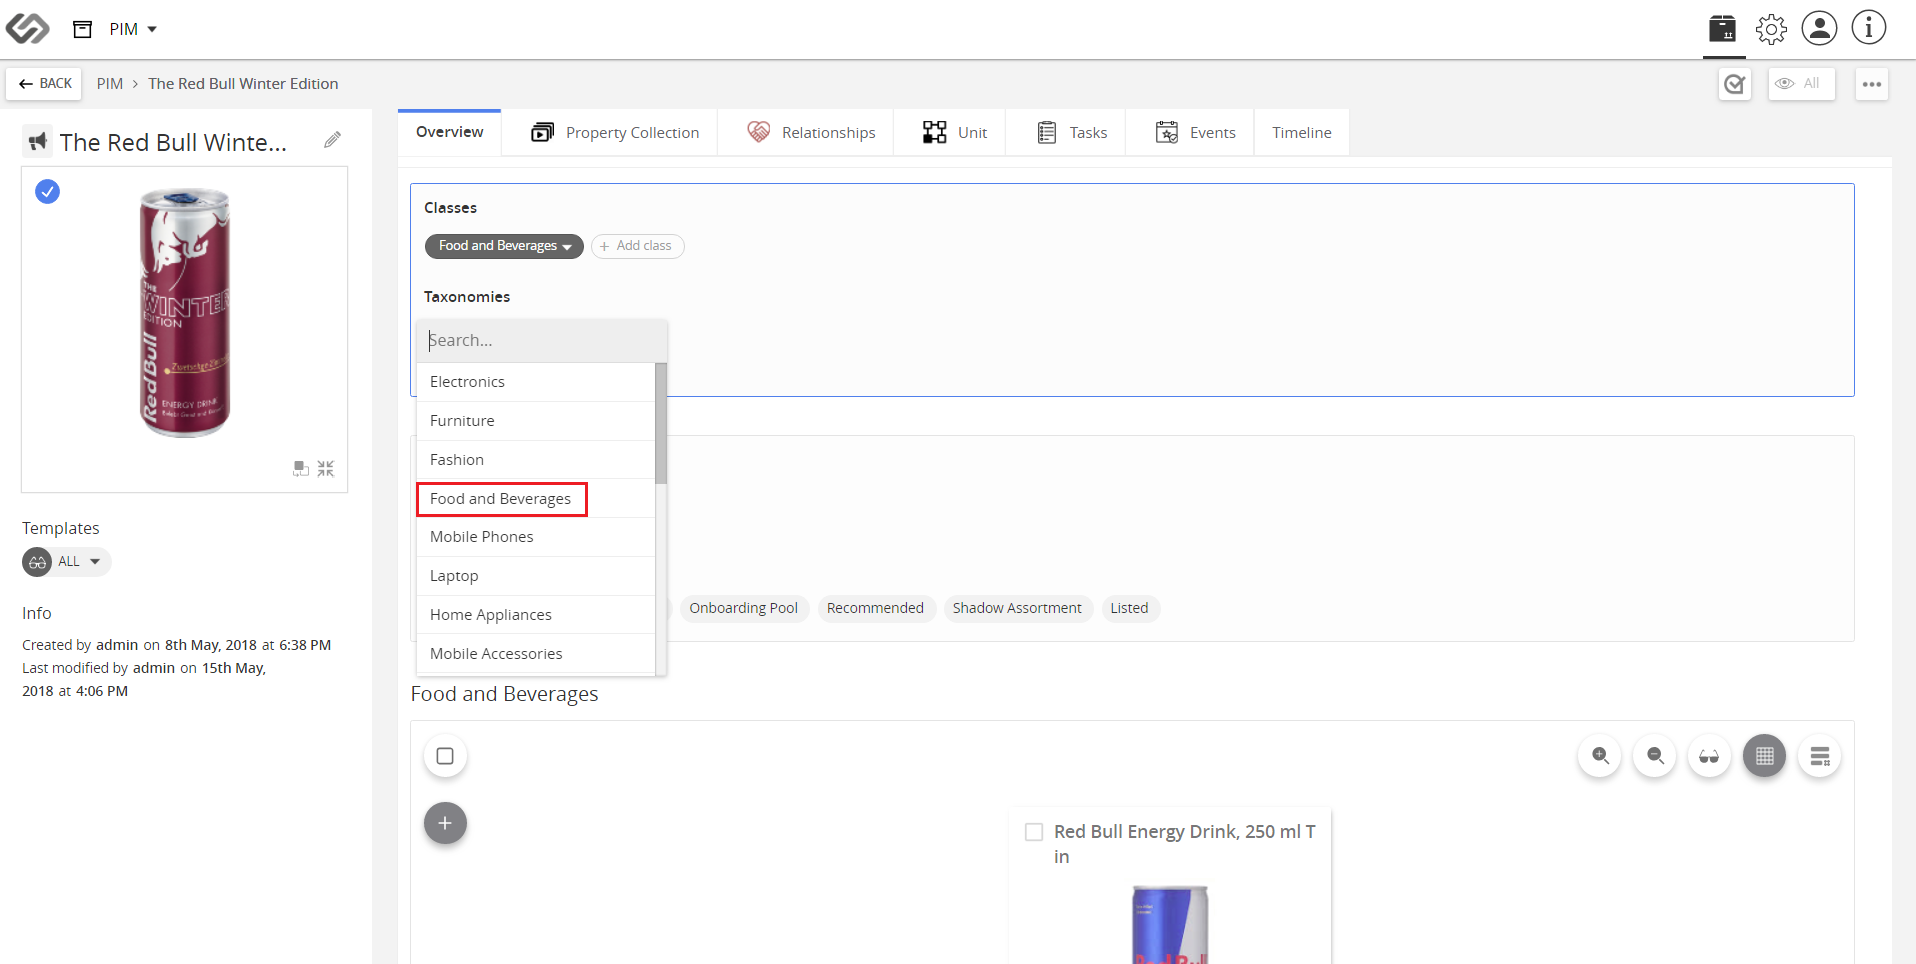Click the taxonomy search input field
Screen dimensions: 1916x964
coord(541,341)
